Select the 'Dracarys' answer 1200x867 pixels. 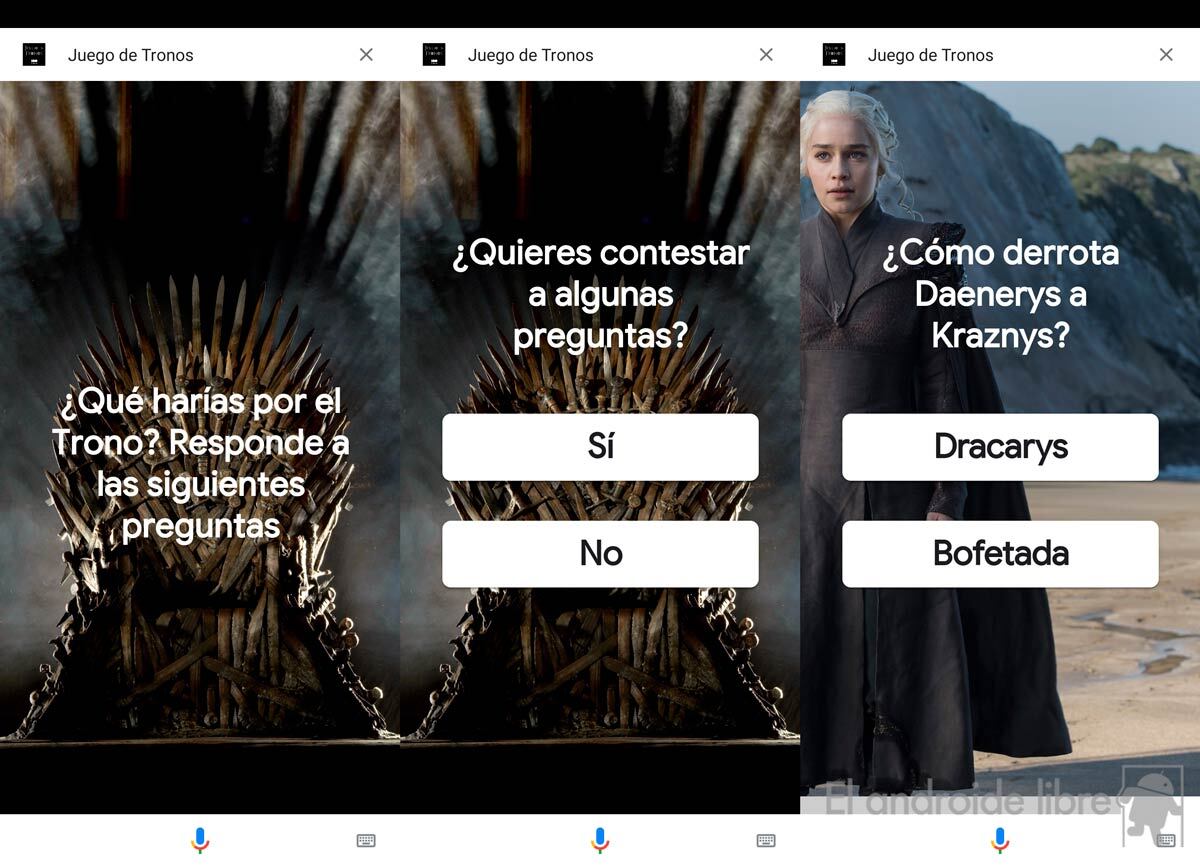(1000, 447)
